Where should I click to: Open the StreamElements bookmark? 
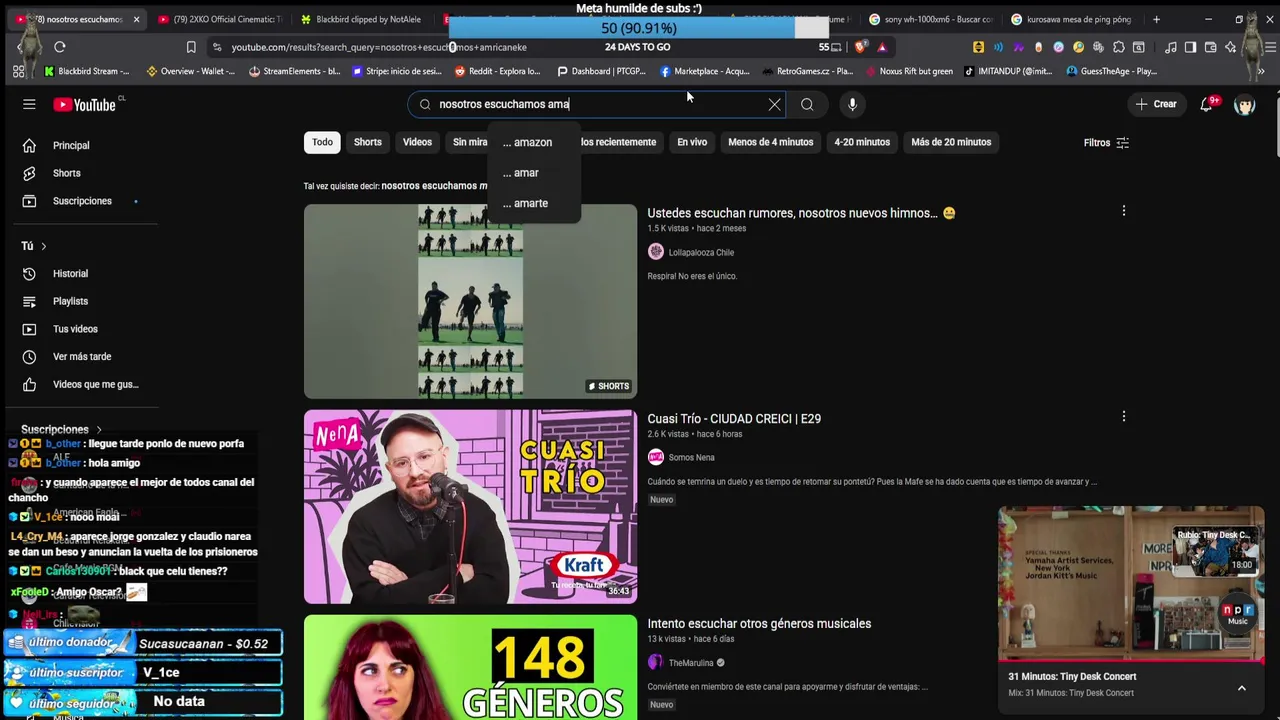[294, 71]
